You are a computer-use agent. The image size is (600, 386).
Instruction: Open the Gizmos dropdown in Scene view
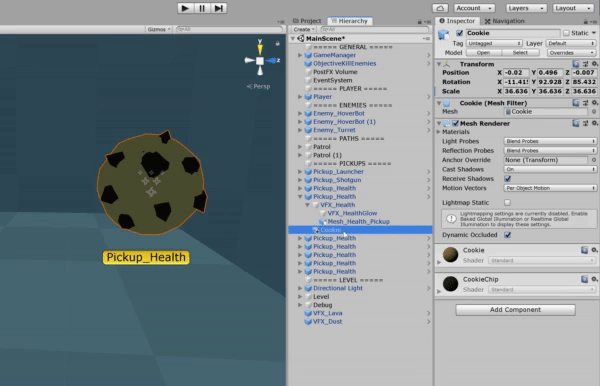pos(159,29)
